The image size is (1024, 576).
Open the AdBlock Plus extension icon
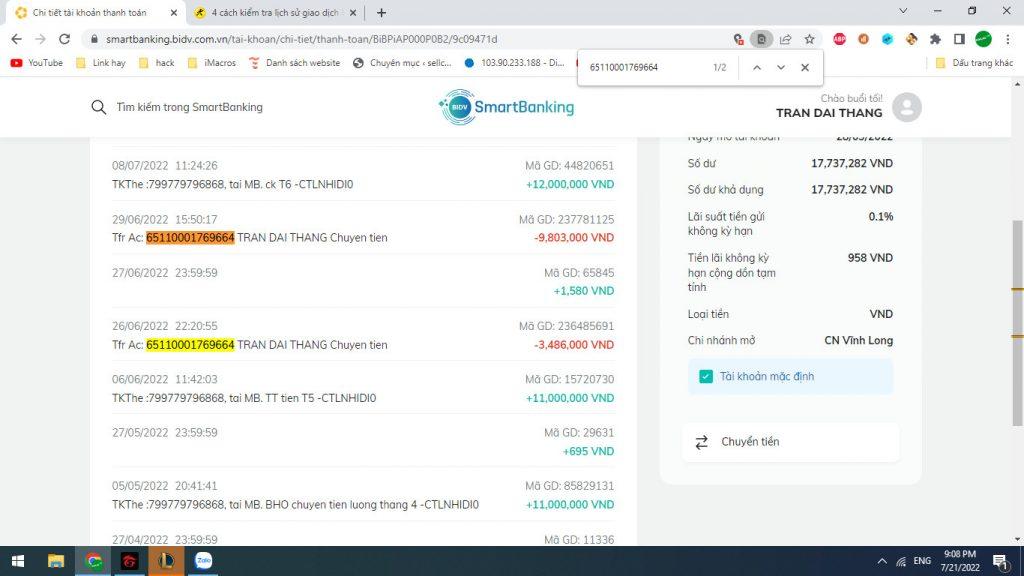point(839,39)
